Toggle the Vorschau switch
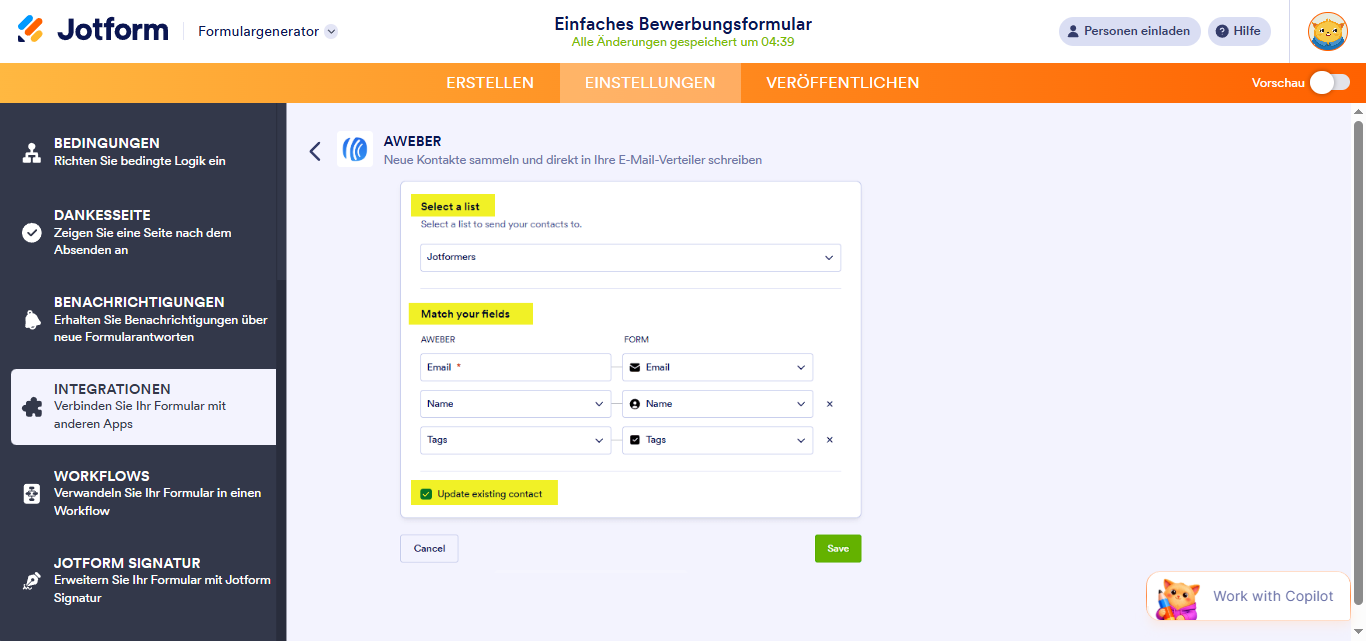1366x641 pixels. [x=1329, y=83]
